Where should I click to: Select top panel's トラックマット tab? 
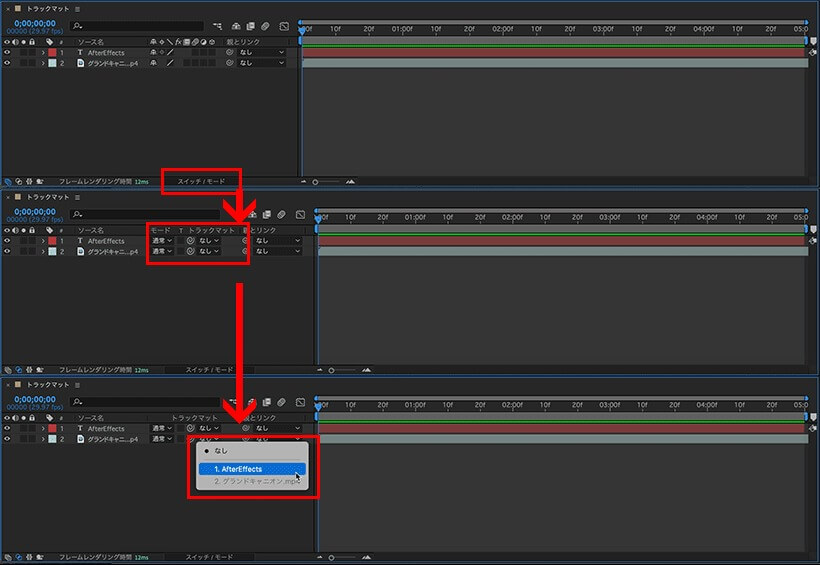click(48, 9)
